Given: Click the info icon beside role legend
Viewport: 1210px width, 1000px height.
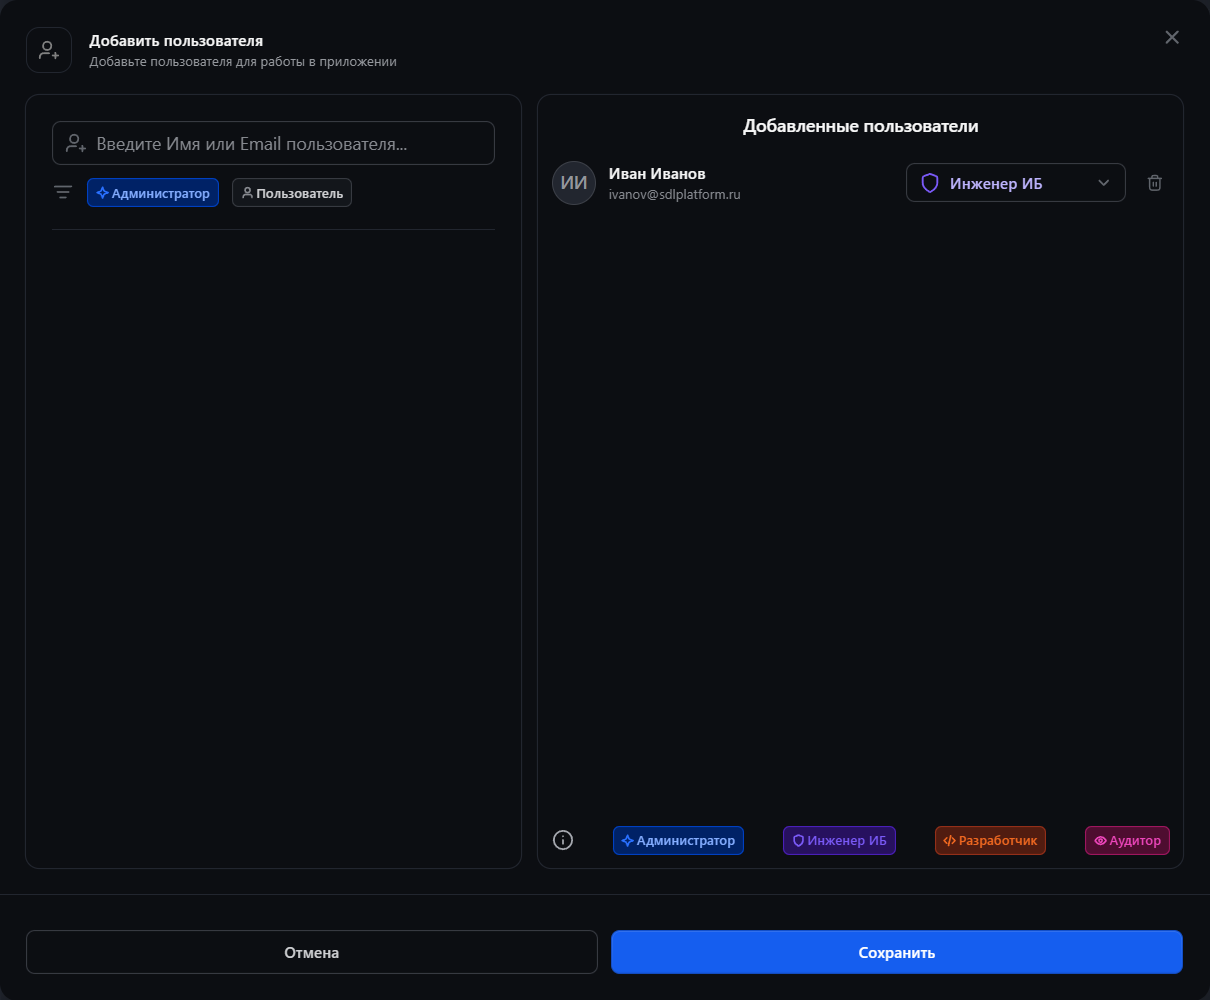Looking at the screenshot, I should click(563, 840).
